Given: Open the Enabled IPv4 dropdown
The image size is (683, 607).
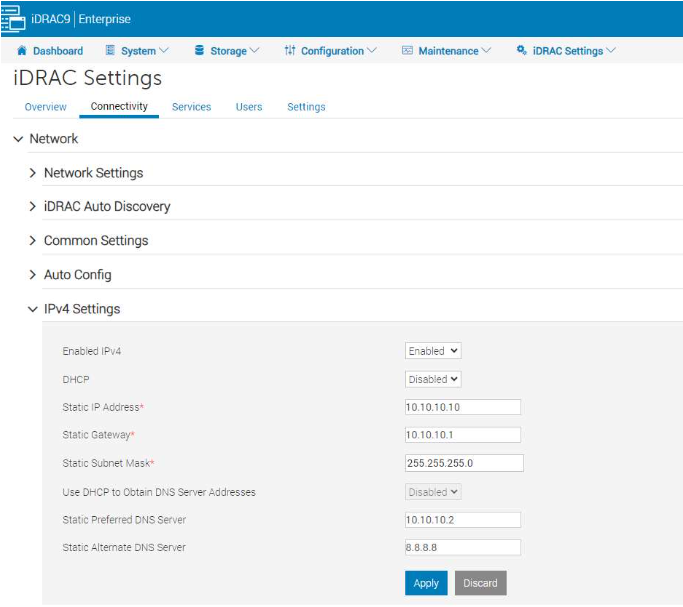Looking at the screenshot, I should tap(433, 351).
